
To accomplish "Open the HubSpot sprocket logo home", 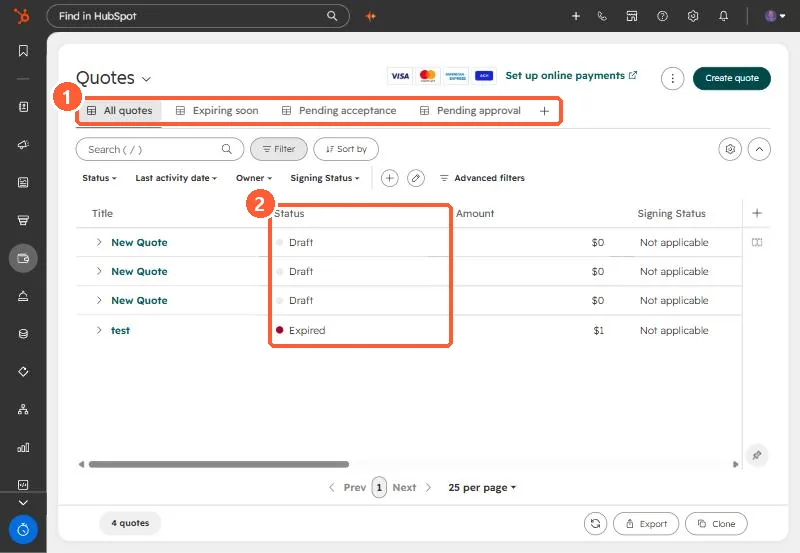I will coord(22,16).
